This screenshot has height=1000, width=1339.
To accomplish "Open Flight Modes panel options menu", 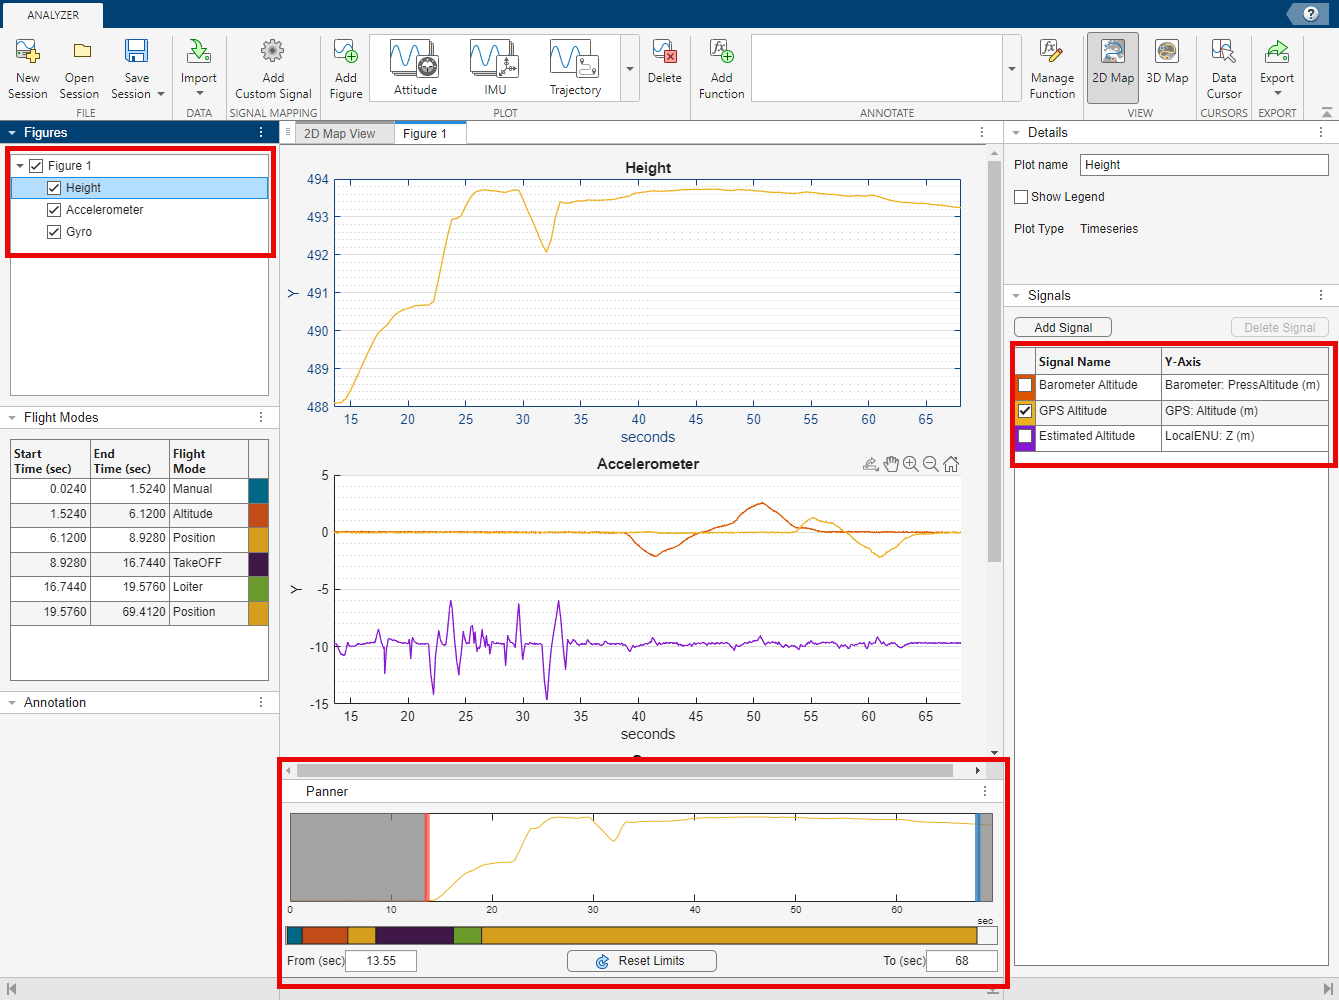I will (x=261, y=418).
